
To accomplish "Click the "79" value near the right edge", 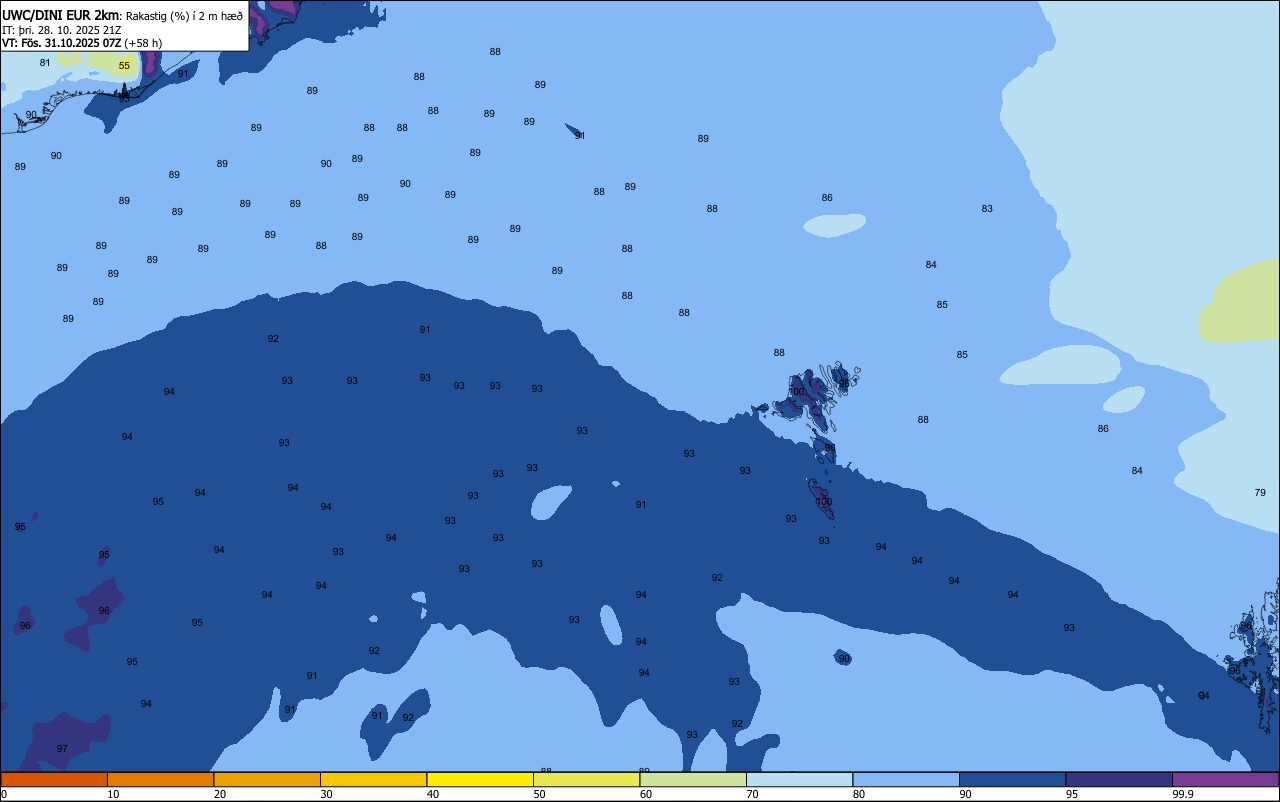I will pos(1260,492).
